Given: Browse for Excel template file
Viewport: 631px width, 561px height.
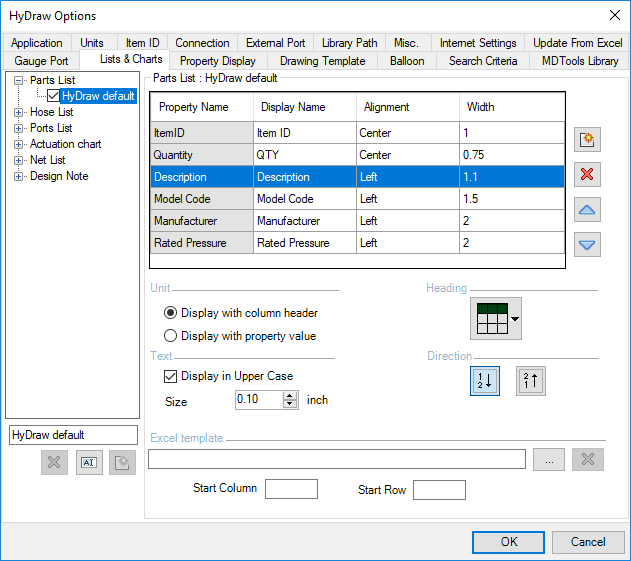Looking at the screenshot, I should [x=548, y=459].
